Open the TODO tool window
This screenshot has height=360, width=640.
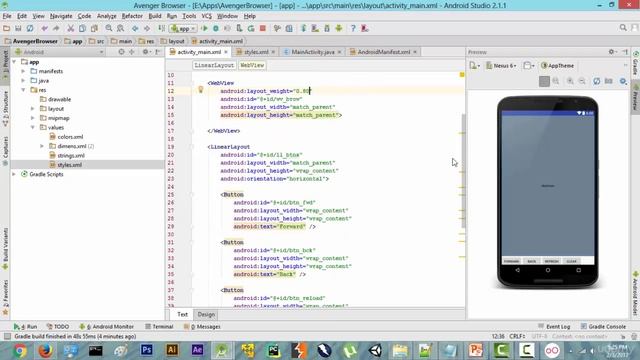[58, 327]
